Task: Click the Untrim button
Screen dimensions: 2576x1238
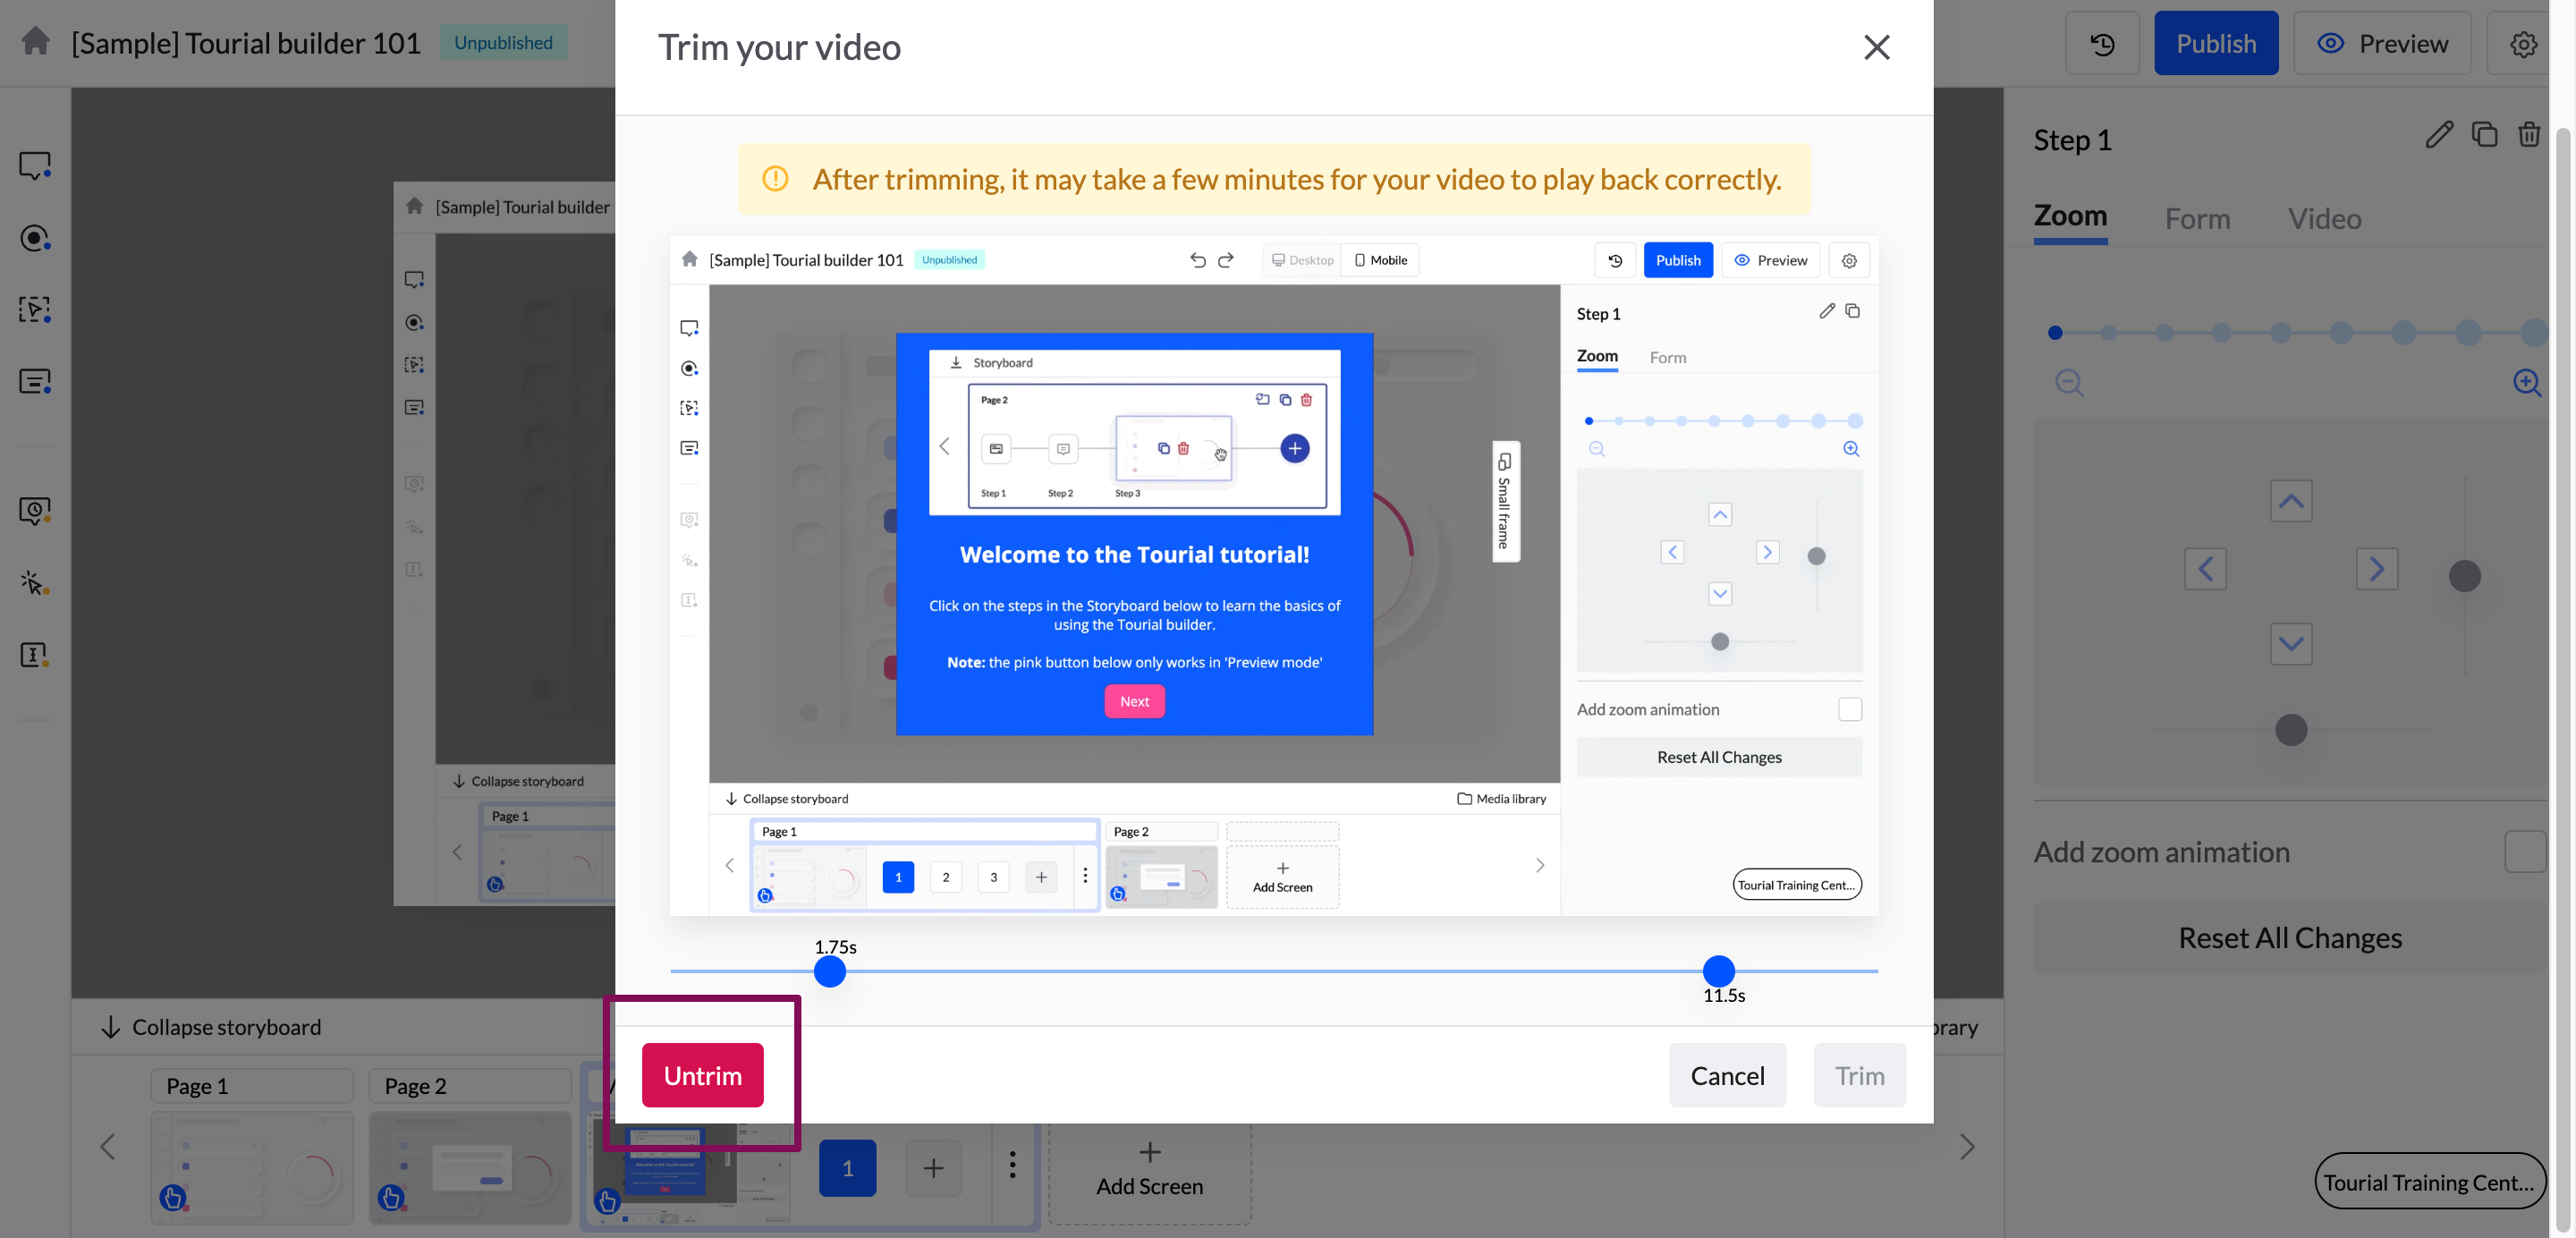Action: tap(702, 1075)
